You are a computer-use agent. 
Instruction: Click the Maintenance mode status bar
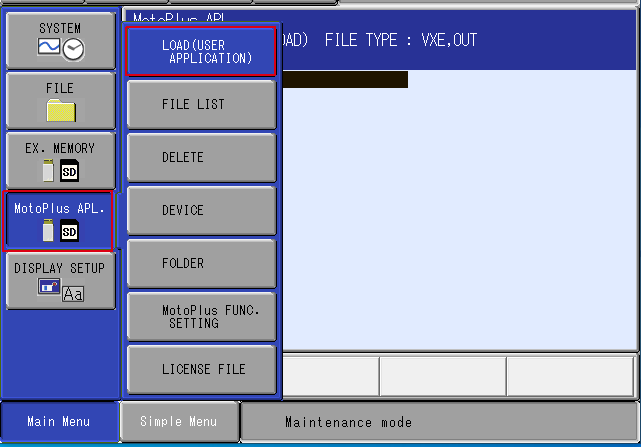439,422
